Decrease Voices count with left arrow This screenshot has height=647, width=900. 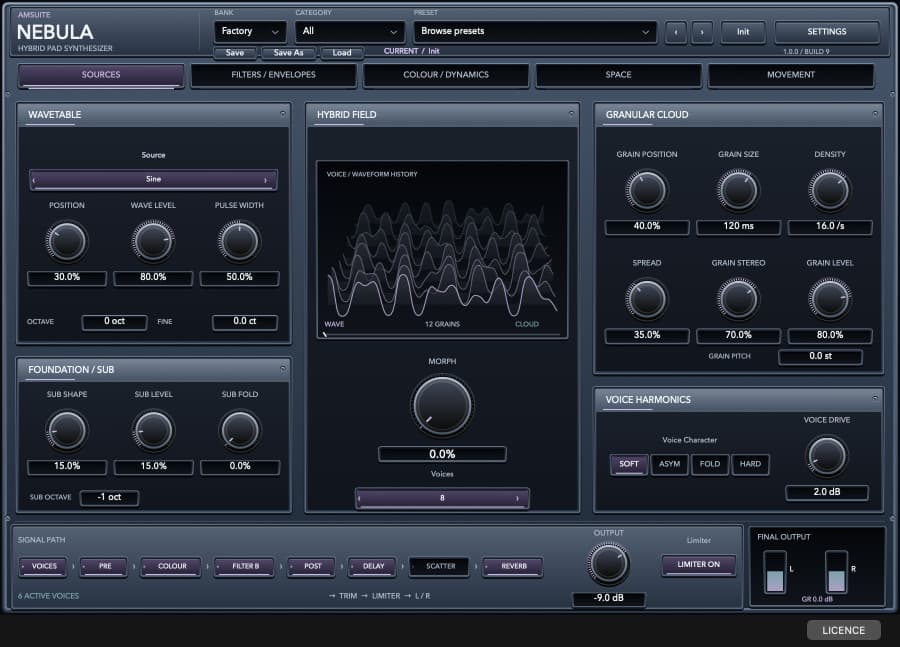click(360, 498)
